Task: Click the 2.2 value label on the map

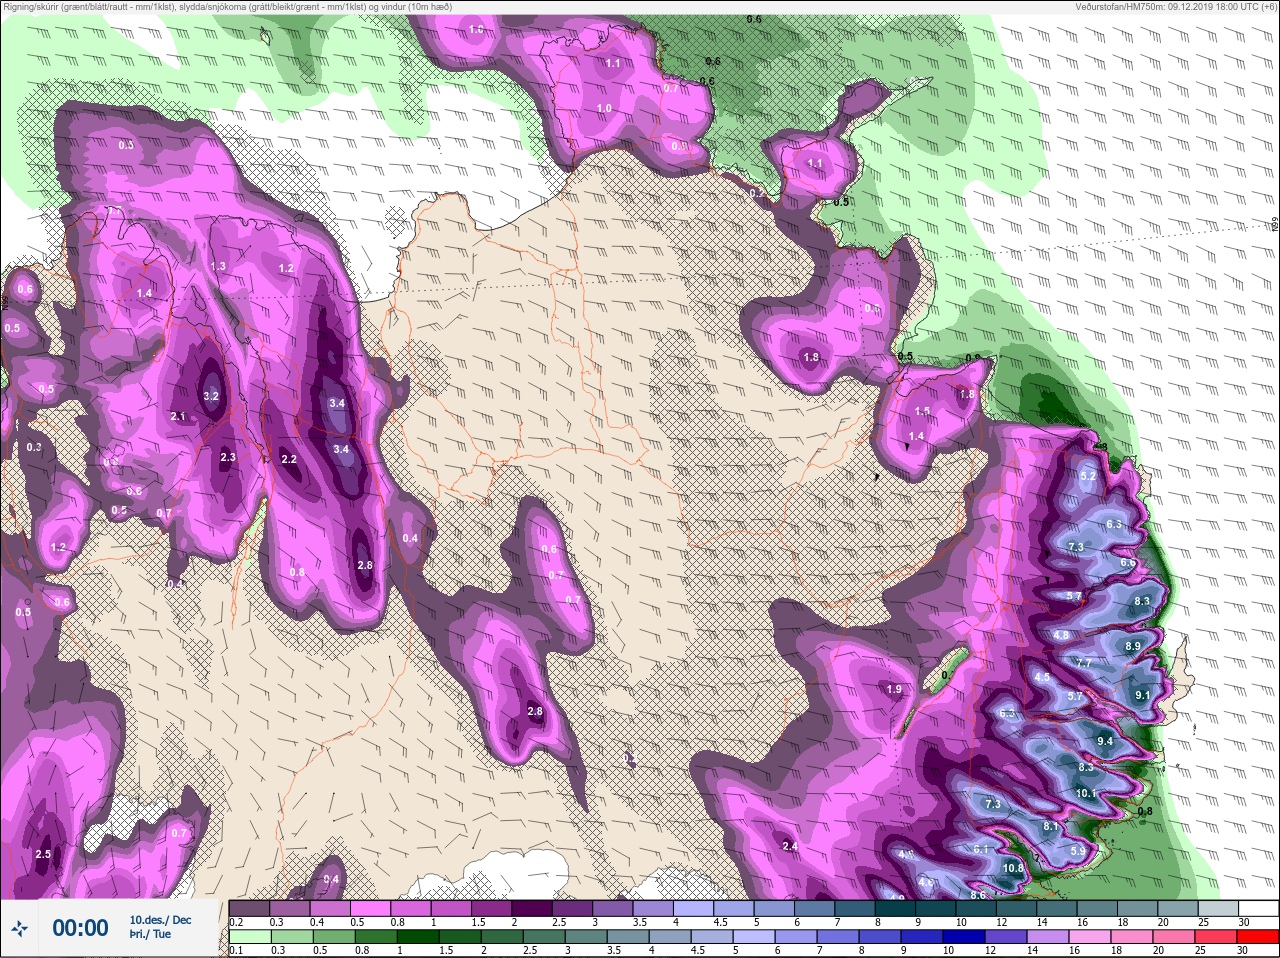Action: tap(289, 459)
